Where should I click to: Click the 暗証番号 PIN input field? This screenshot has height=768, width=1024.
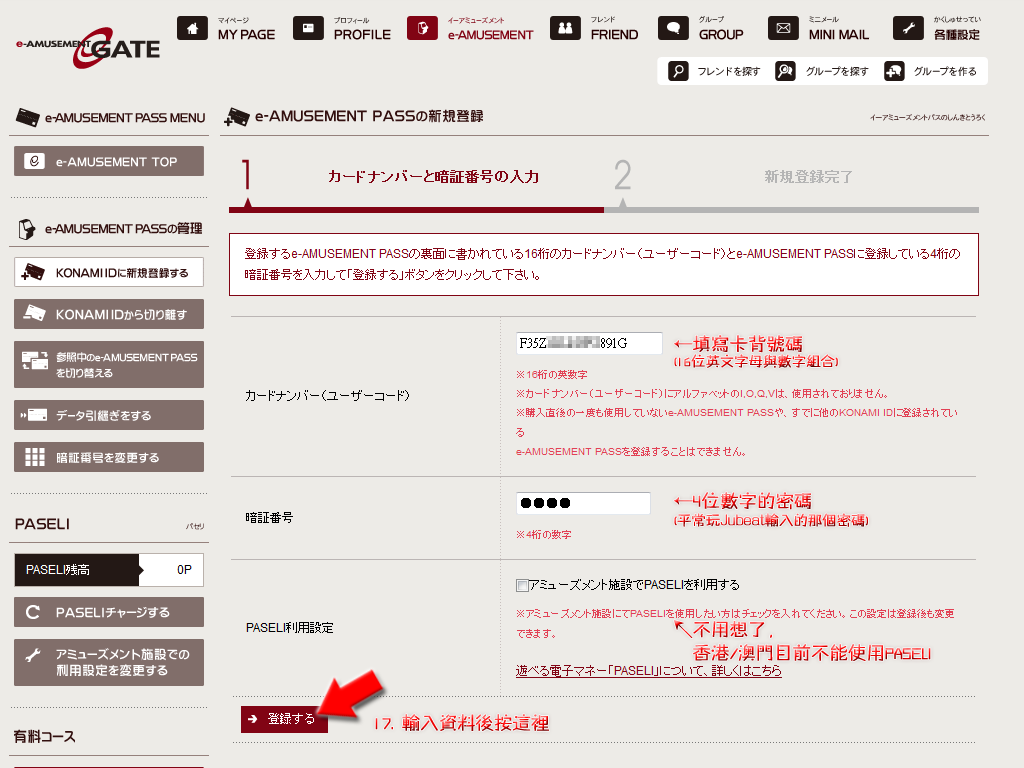pos(583,503)
